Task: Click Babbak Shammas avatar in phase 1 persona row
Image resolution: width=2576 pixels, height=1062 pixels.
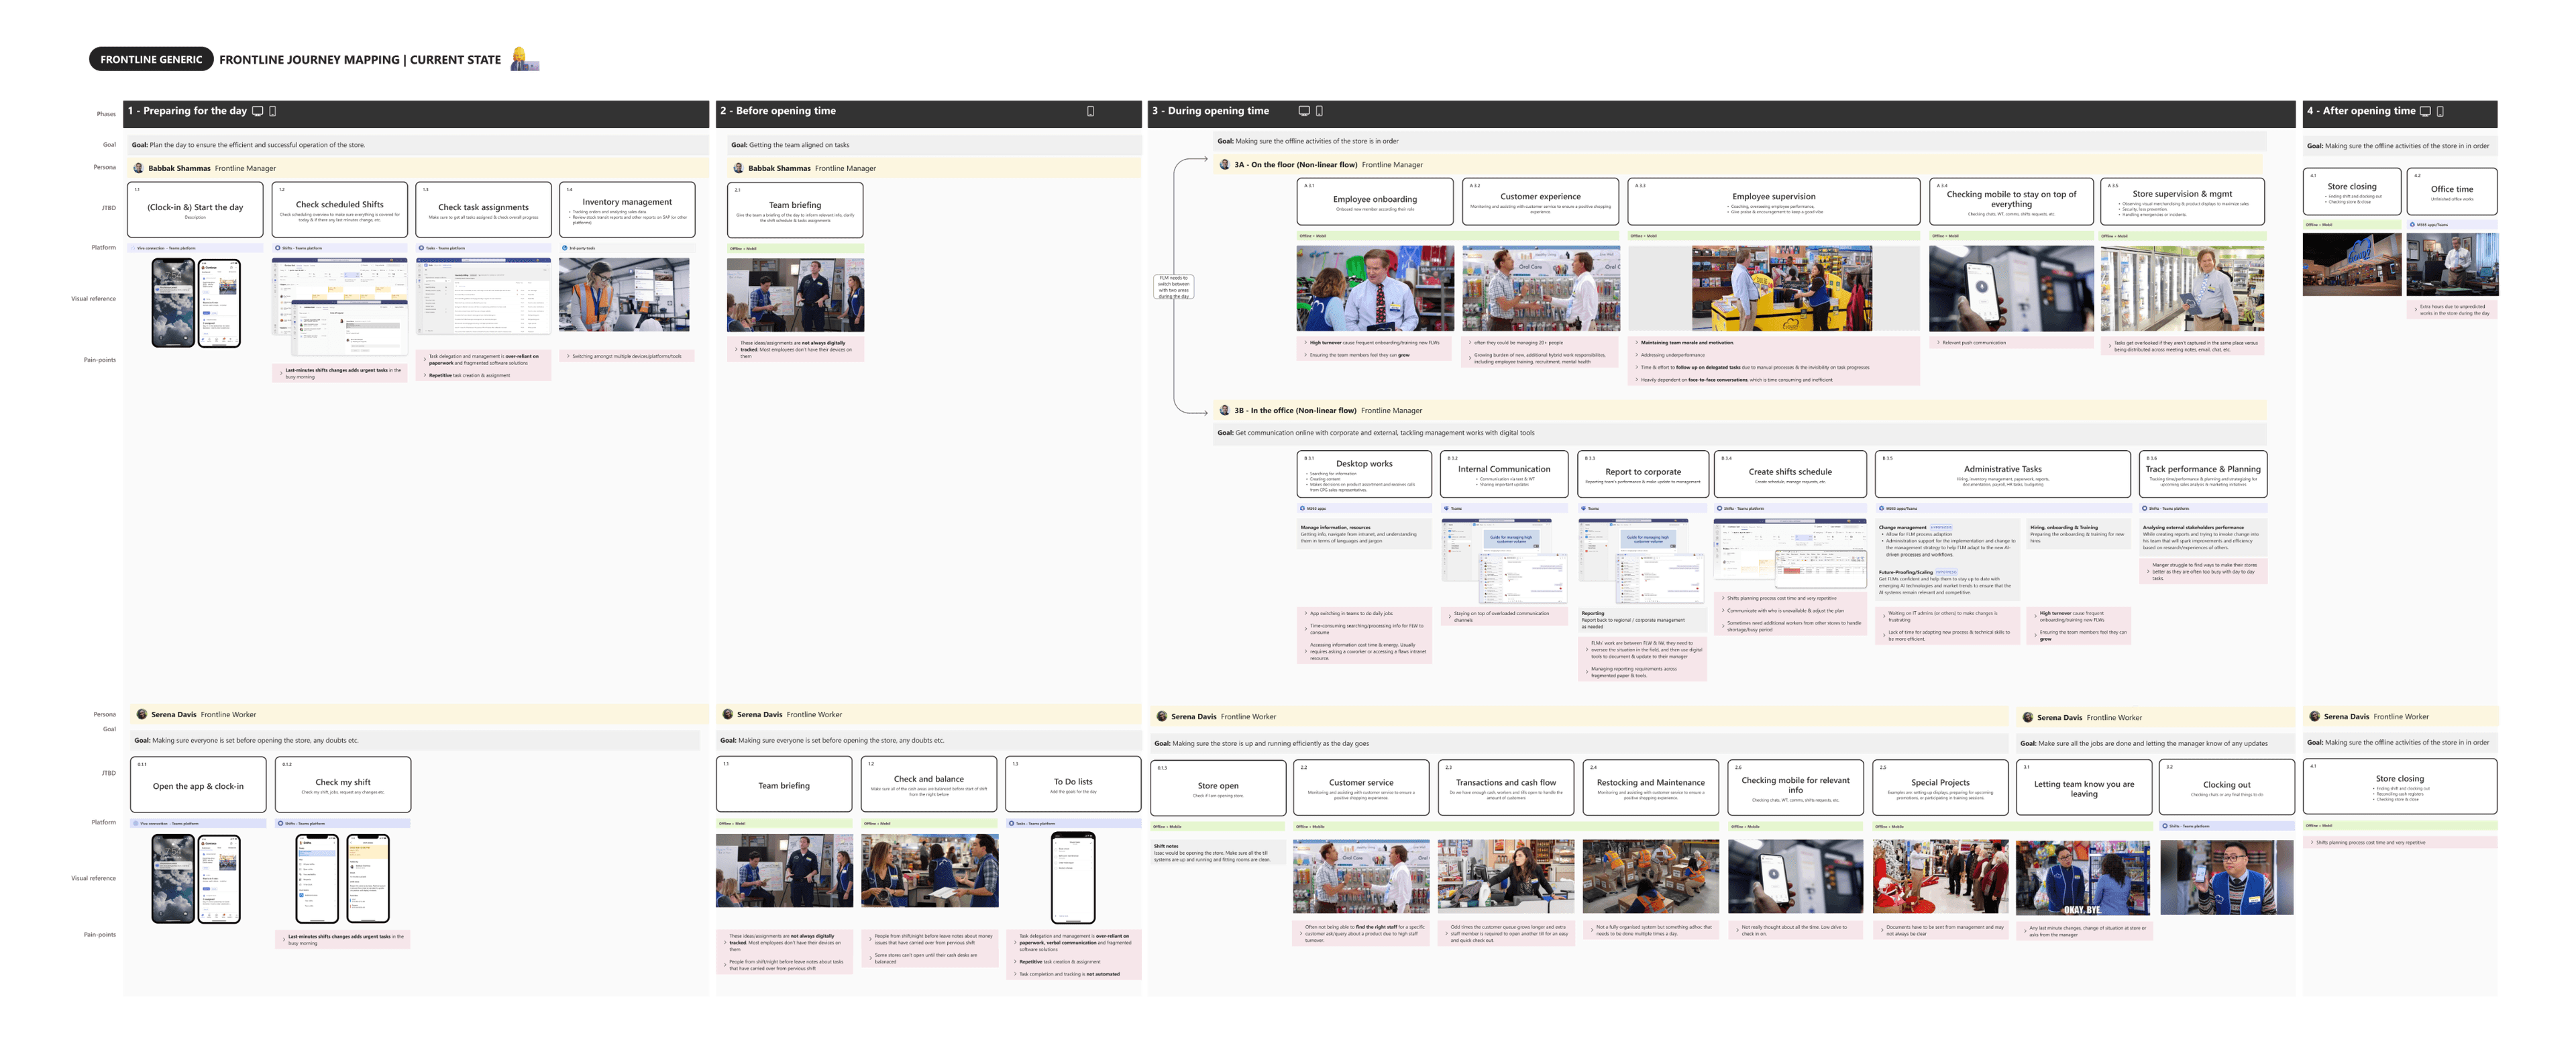Action: [139, 168]
